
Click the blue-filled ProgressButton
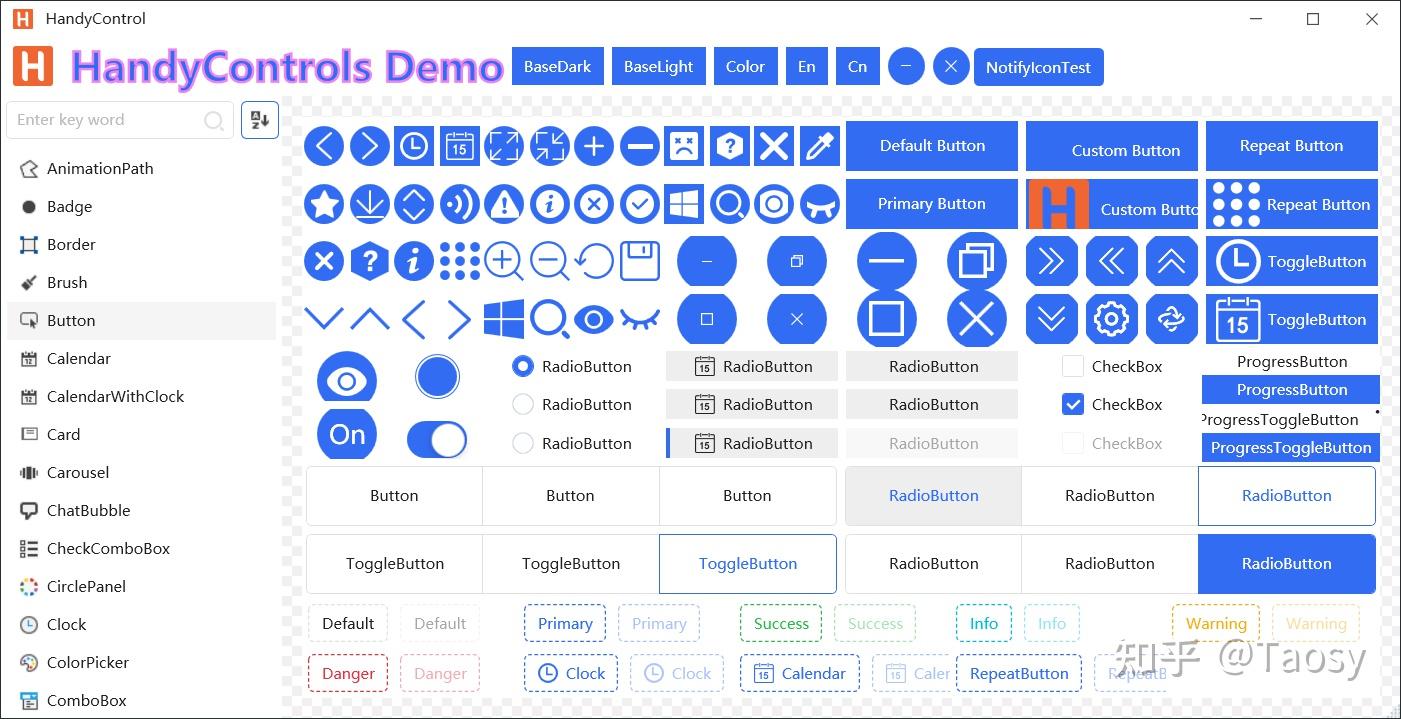point(1291,390)
